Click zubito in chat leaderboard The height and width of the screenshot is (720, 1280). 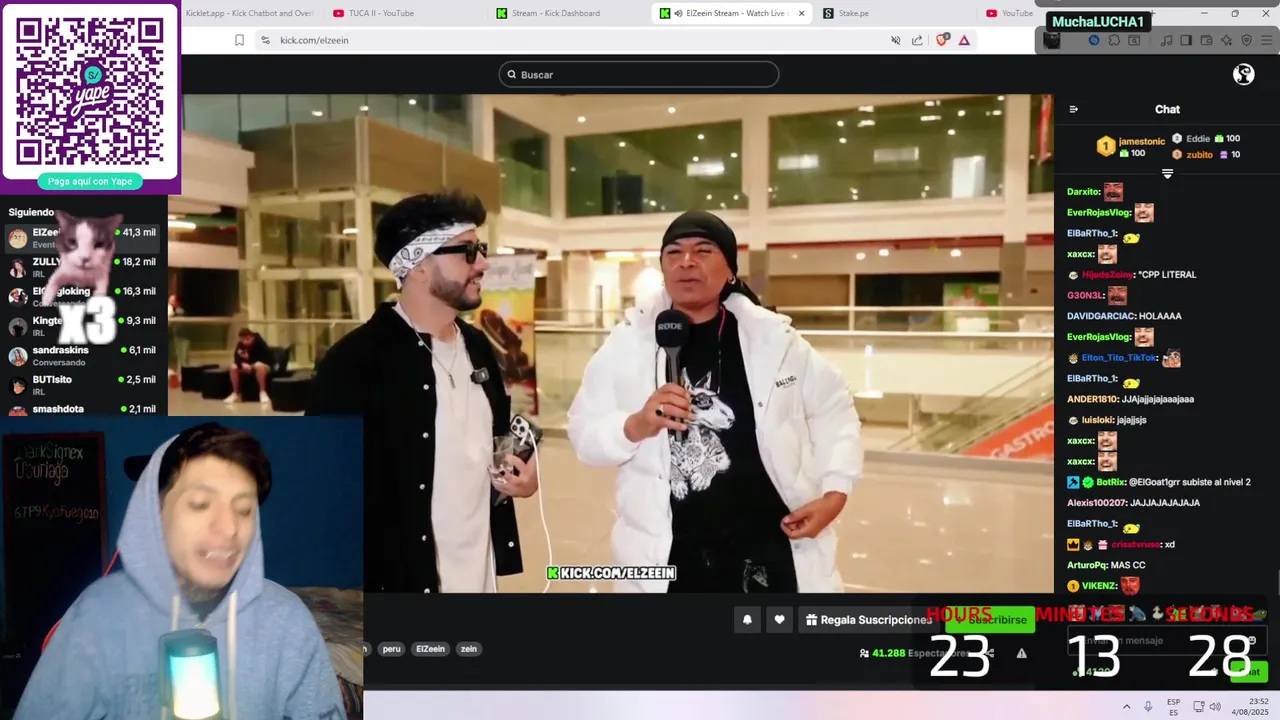[x=1199, y=155]
